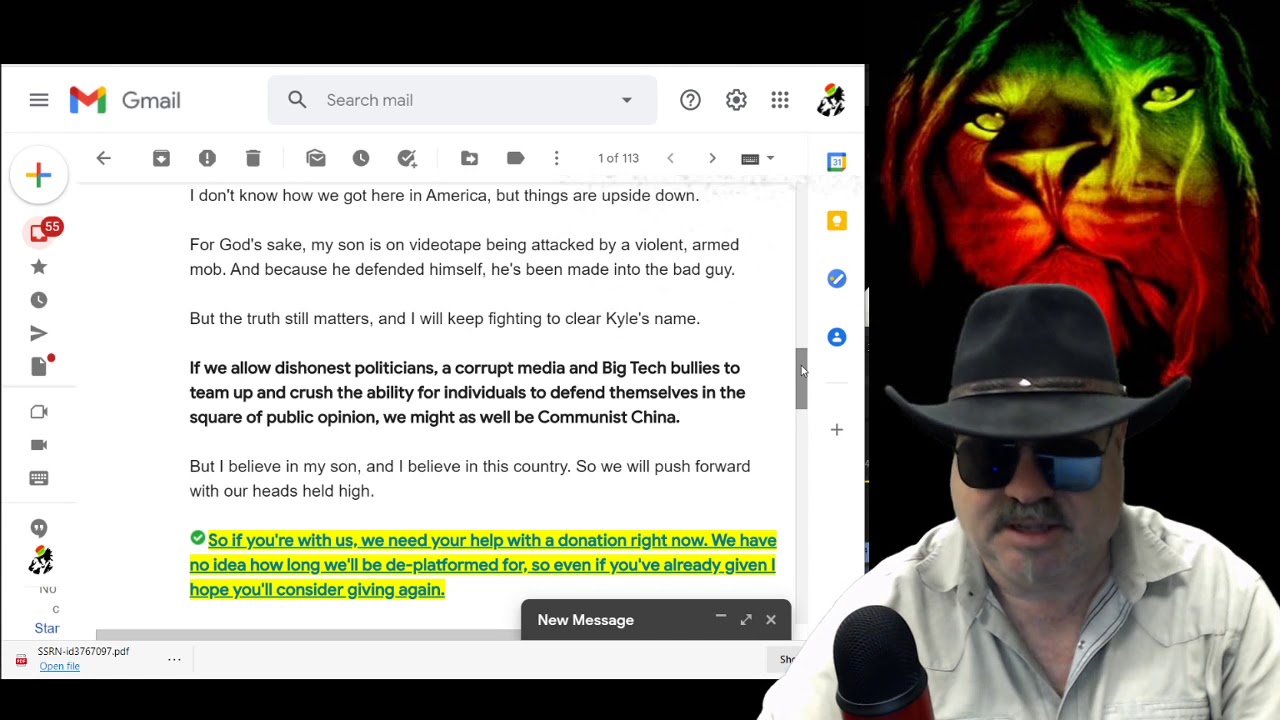
Task: Click the paragraph 'But I believe in my son'
Action: (x=470, y=479)
